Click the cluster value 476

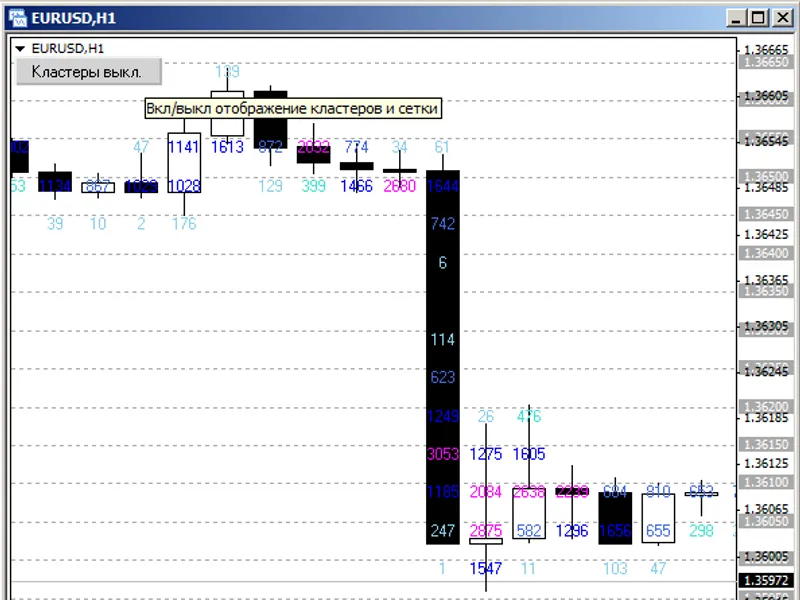click(529, 416)
